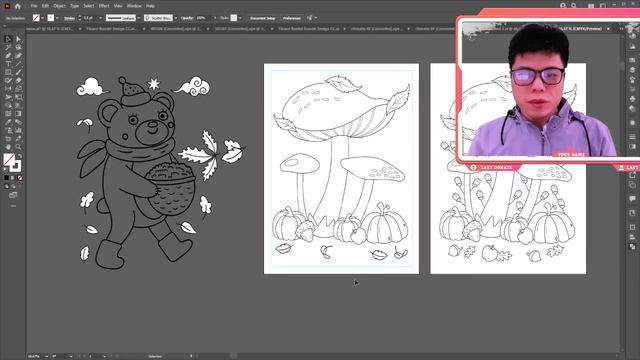
Task: Open Opacity panel link in control bar
Action: pos(187,18)
